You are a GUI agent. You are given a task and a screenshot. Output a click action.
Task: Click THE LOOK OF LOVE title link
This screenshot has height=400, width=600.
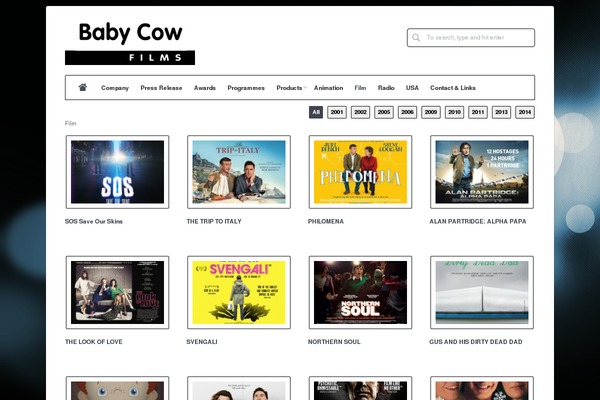click(94, 342)
